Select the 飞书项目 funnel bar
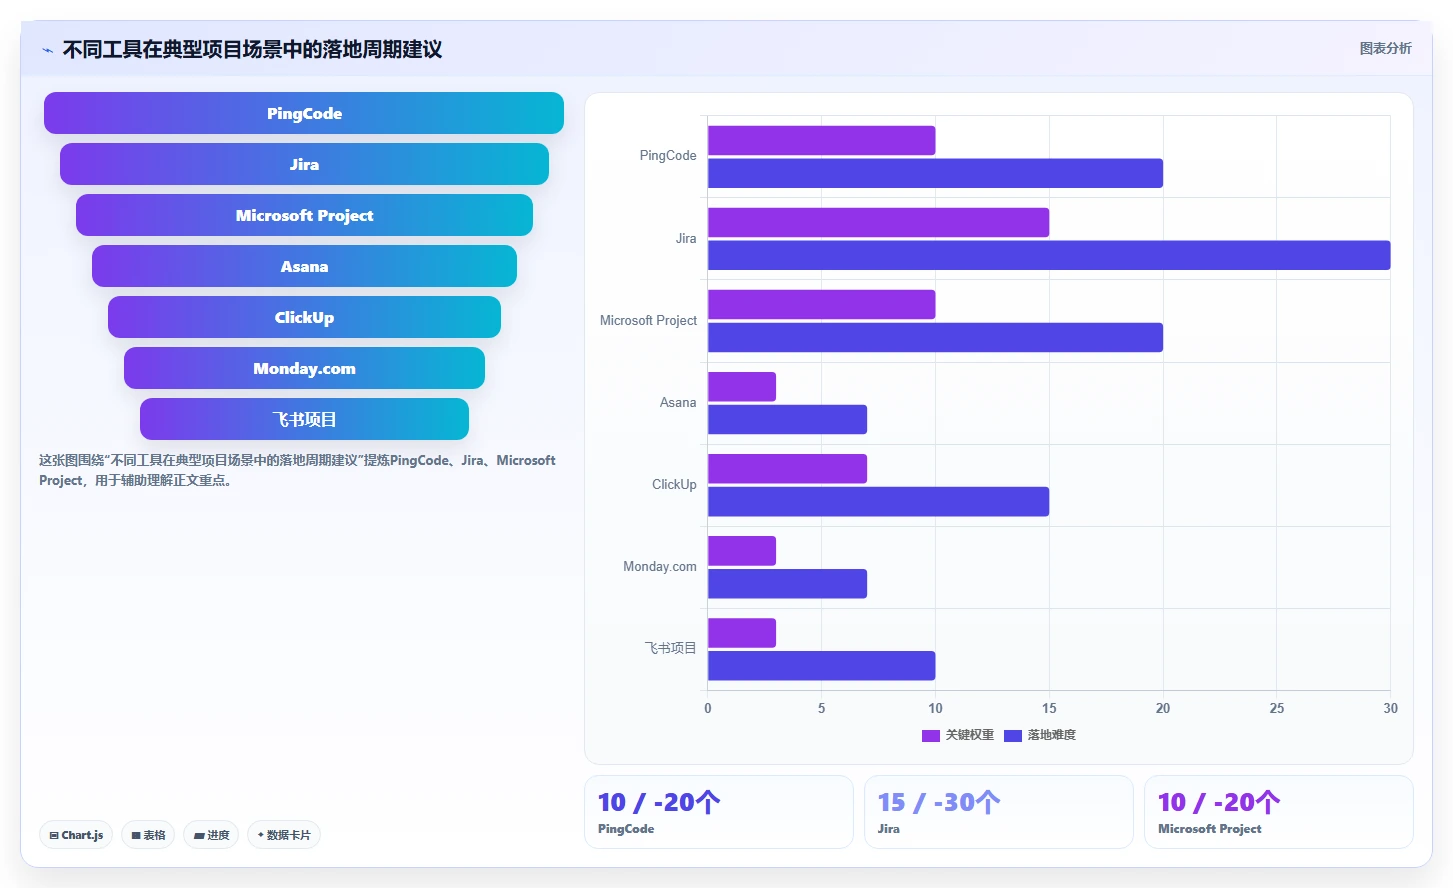1453x888 pixels. pos(304,419)
